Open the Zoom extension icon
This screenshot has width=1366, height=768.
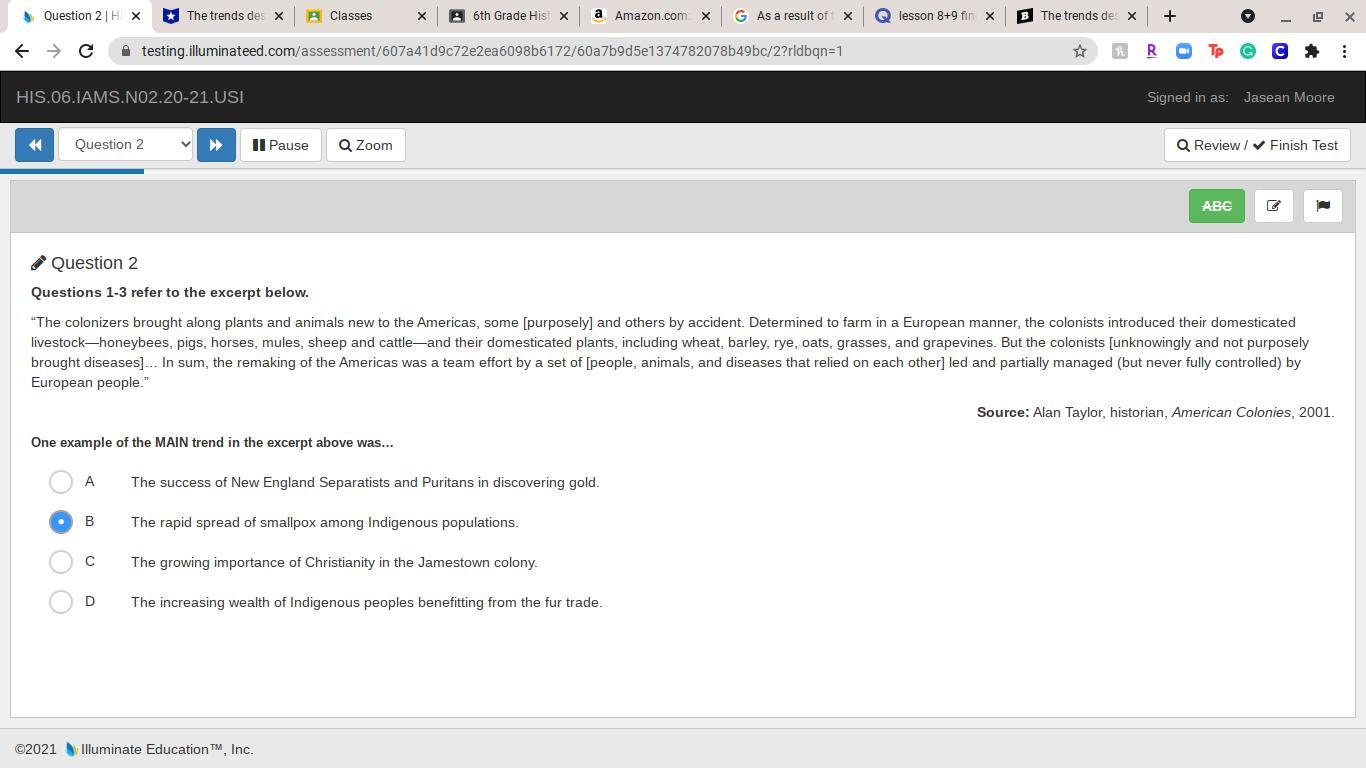click(1184, 51)
